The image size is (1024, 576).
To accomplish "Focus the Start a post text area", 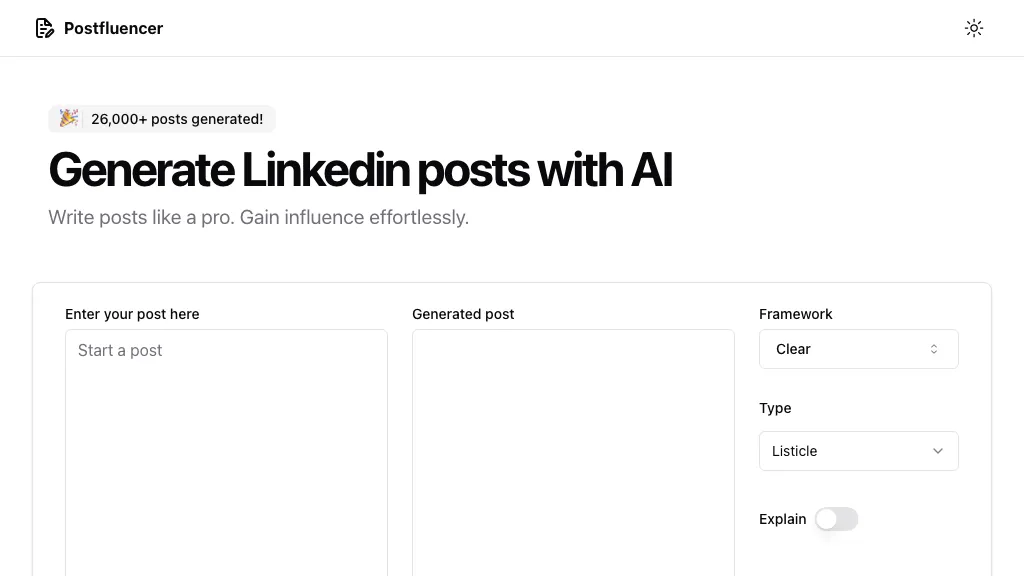I will point(226,453).
